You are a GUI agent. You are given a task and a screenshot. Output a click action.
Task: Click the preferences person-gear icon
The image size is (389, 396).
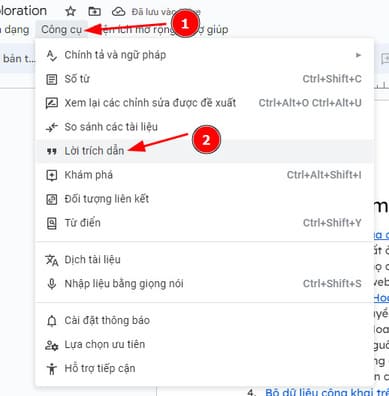pyautogui.click(x=51, y=345)
